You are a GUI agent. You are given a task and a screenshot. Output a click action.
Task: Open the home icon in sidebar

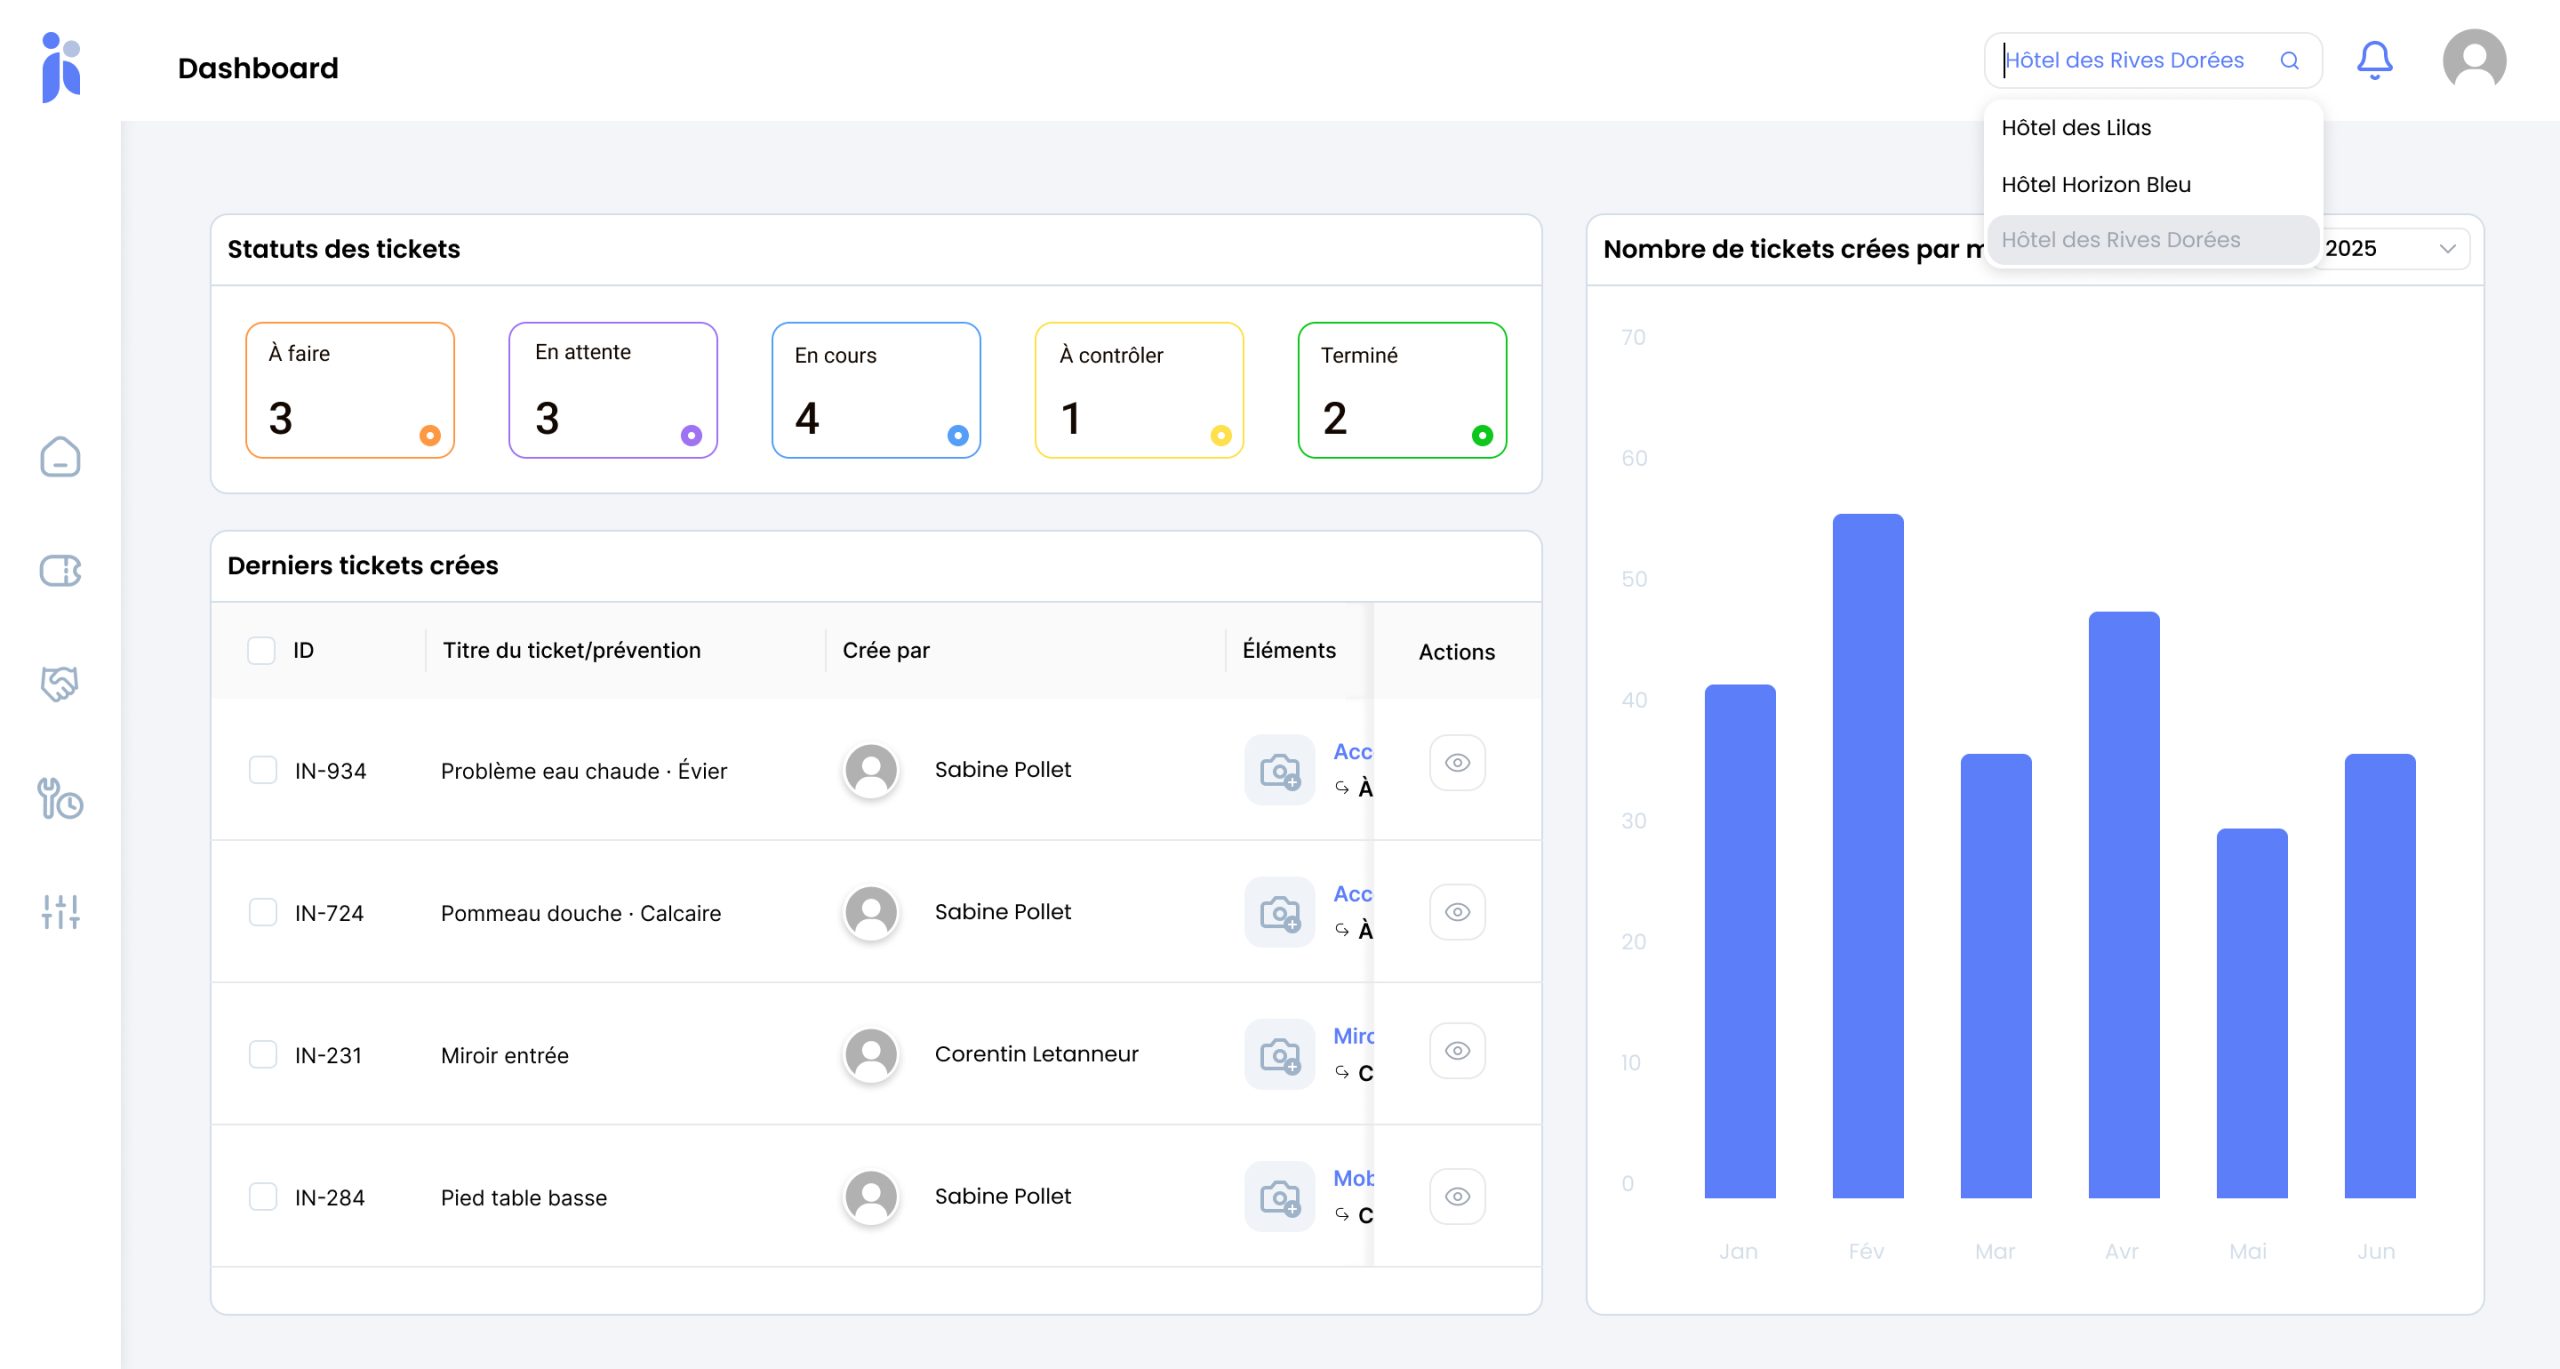tap(60, 457)
